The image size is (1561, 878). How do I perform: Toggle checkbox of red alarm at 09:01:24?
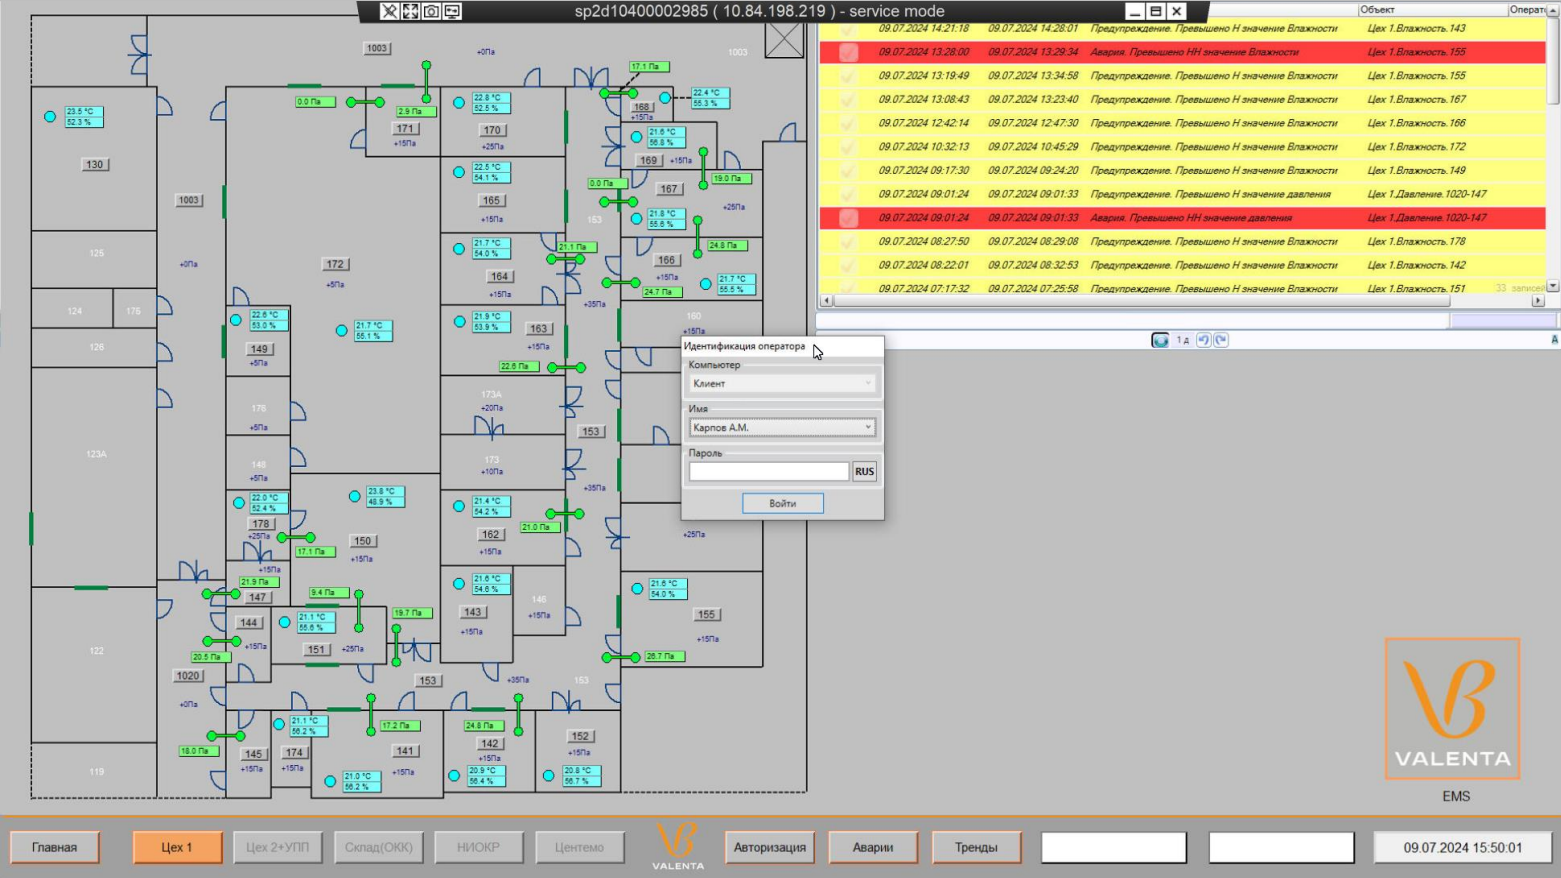848,218
